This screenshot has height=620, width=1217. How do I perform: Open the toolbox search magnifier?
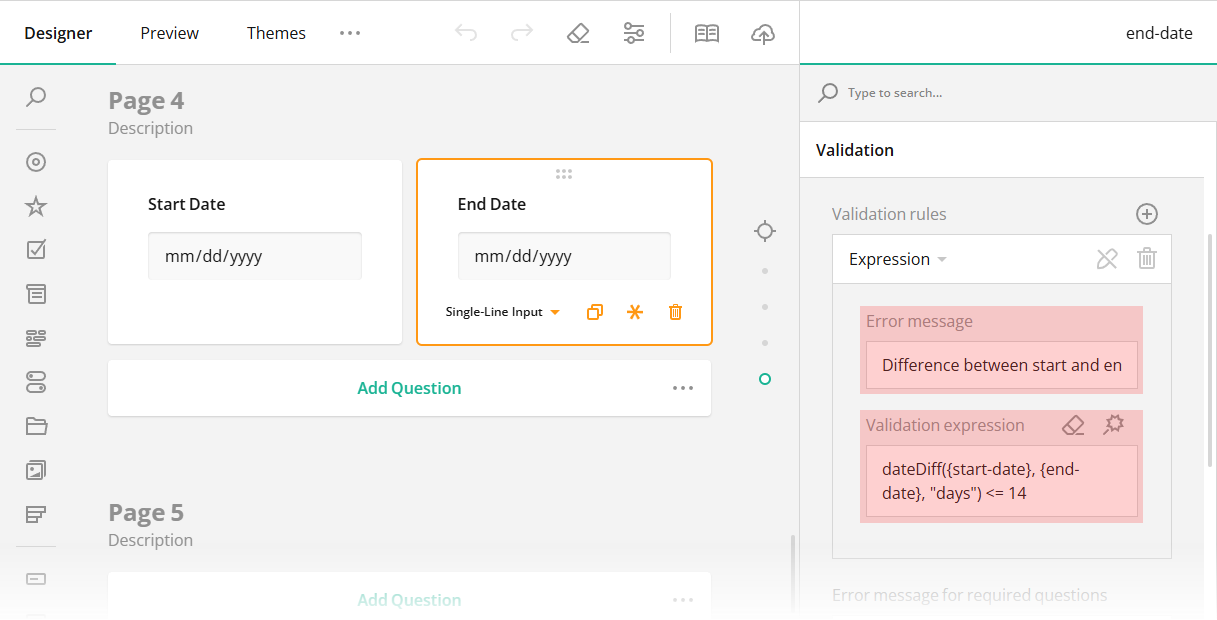[x=35, y=98]
